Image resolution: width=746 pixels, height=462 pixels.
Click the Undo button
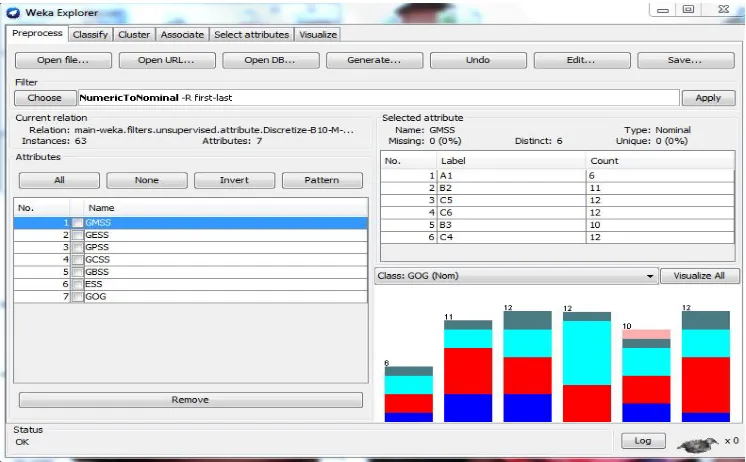pyautogui.click(x=478, y=60)
